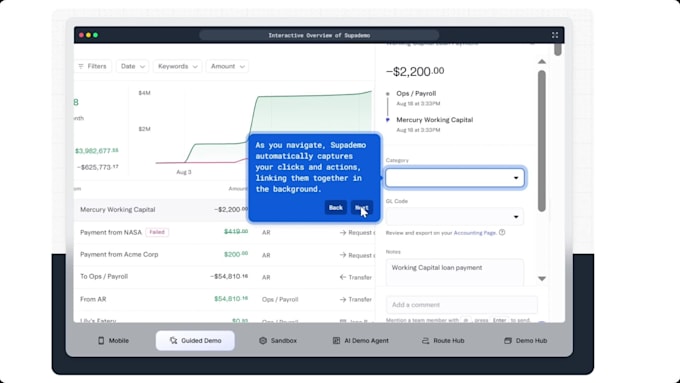Click the Request arrow icon in Acme Corp row
The width and height of the screenshot is (680, 383).
[x=343, y=255]
